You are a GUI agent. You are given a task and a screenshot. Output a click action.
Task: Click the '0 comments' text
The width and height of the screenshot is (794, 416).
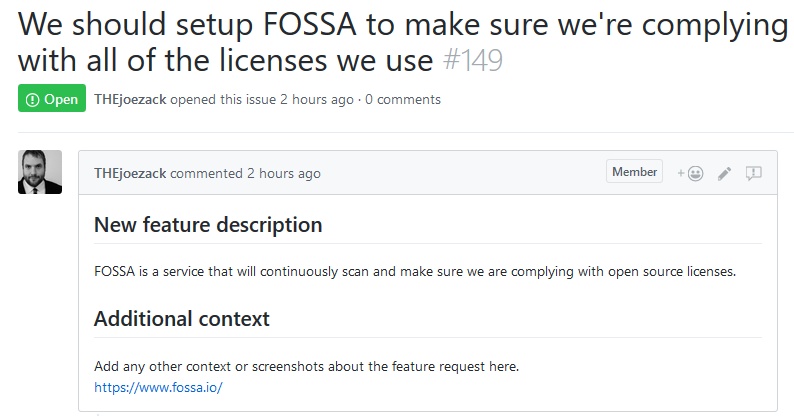pyautogui.click(x=403, y=99)
